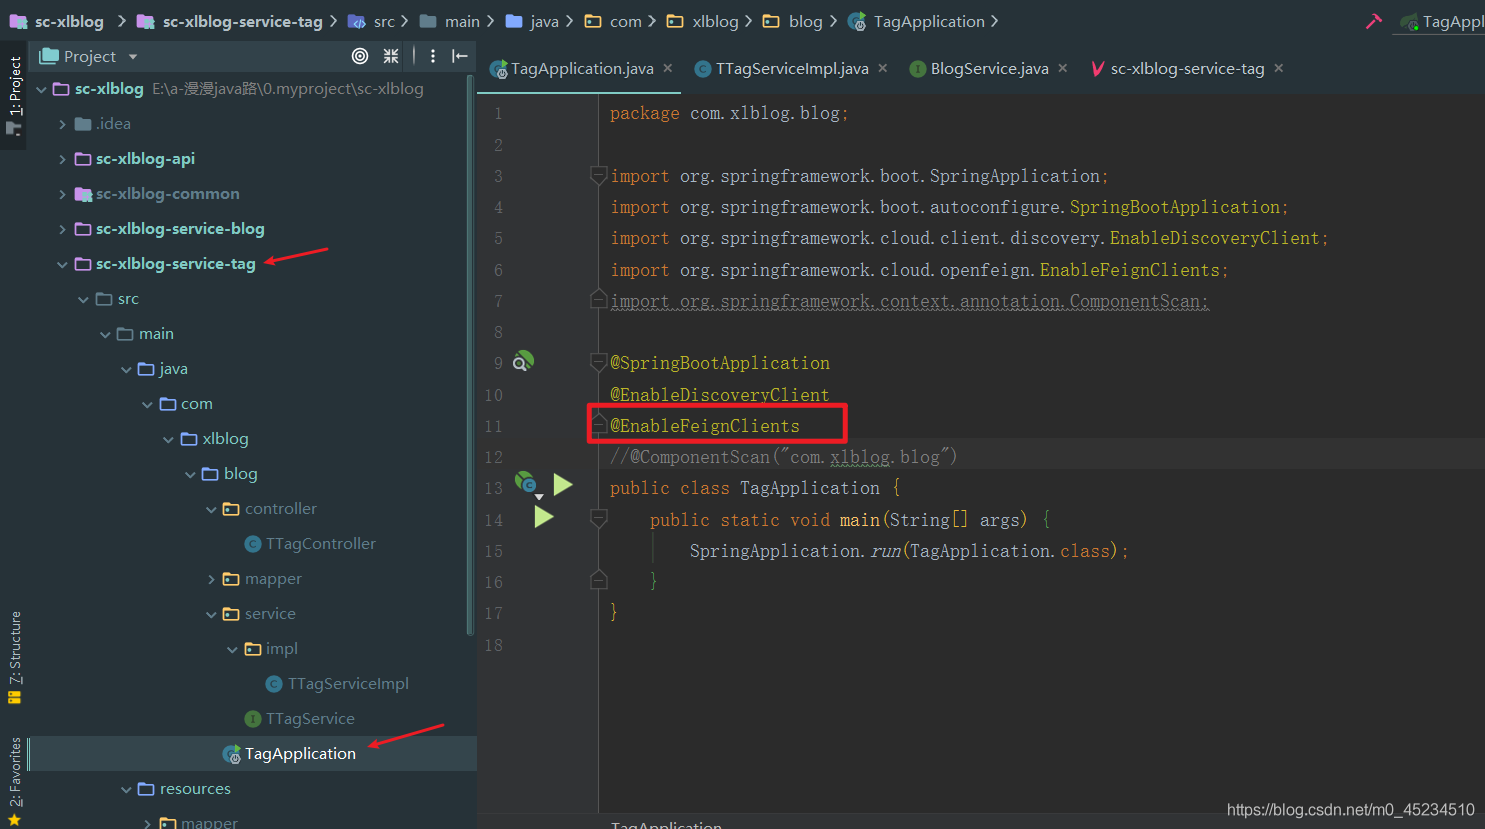
Task: Click the collapse all icon in Project panel
Action: pyautogui.click(x=391, y=56)
